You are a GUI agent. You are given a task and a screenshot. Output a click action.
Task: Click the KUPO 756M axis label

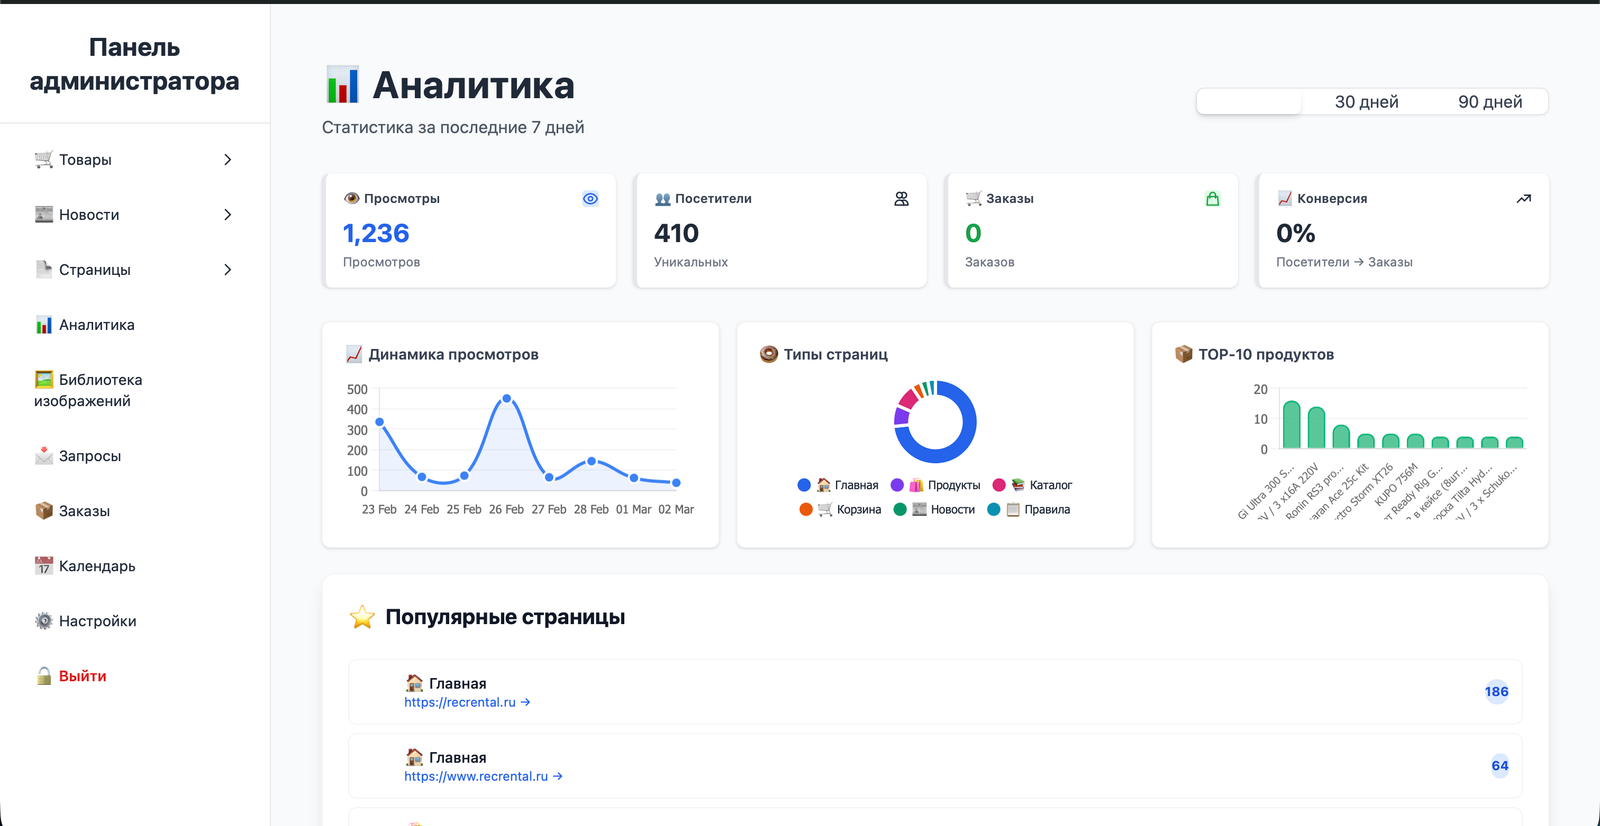pyautogui.click(x=1397, y=485)
